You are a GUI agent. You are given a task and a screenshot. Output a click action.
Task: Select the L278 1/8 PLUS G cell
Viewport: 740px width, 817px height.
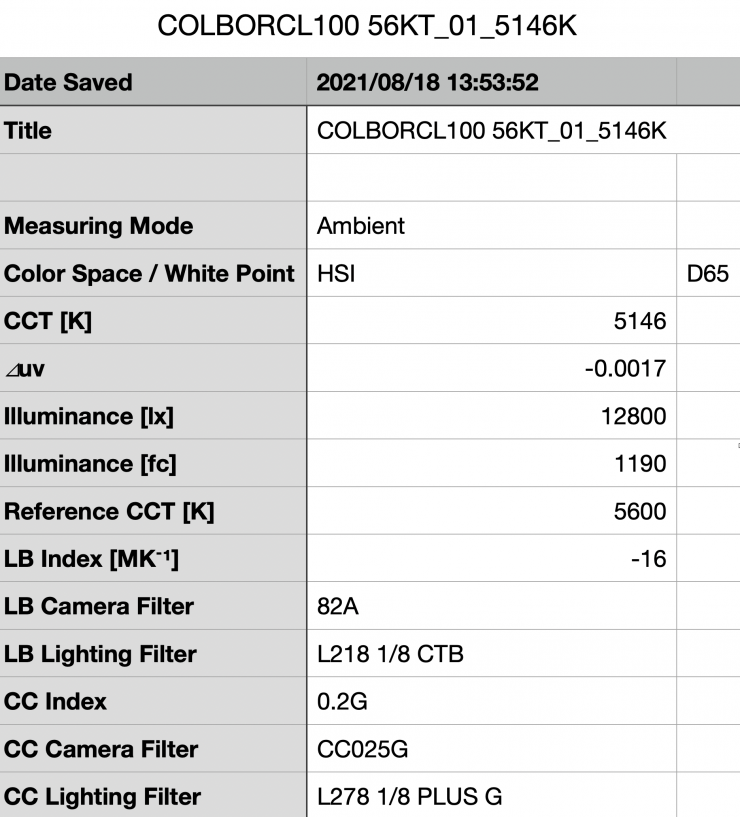coord(490,797)
